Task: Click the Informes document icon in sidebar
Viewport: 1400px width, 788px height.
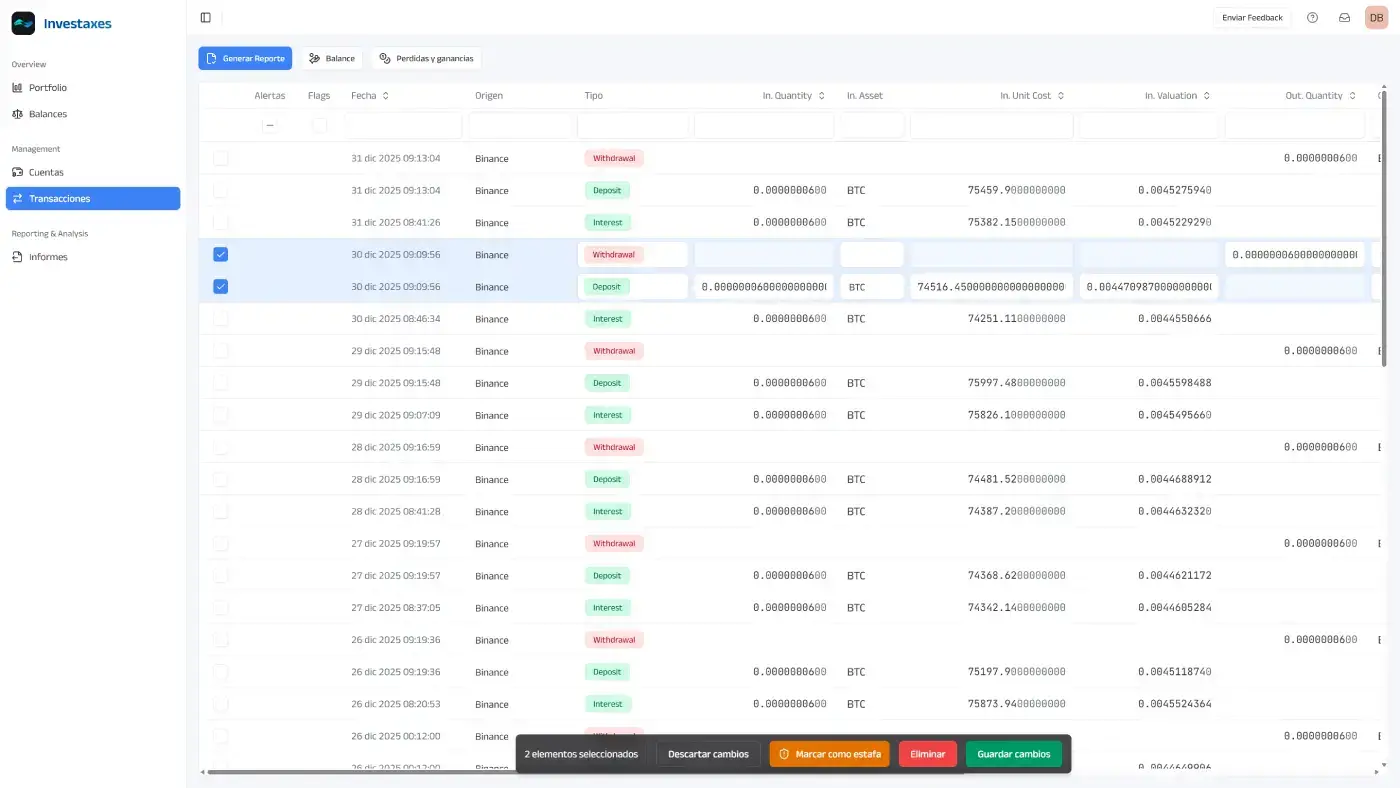Action: click(17, 257)
